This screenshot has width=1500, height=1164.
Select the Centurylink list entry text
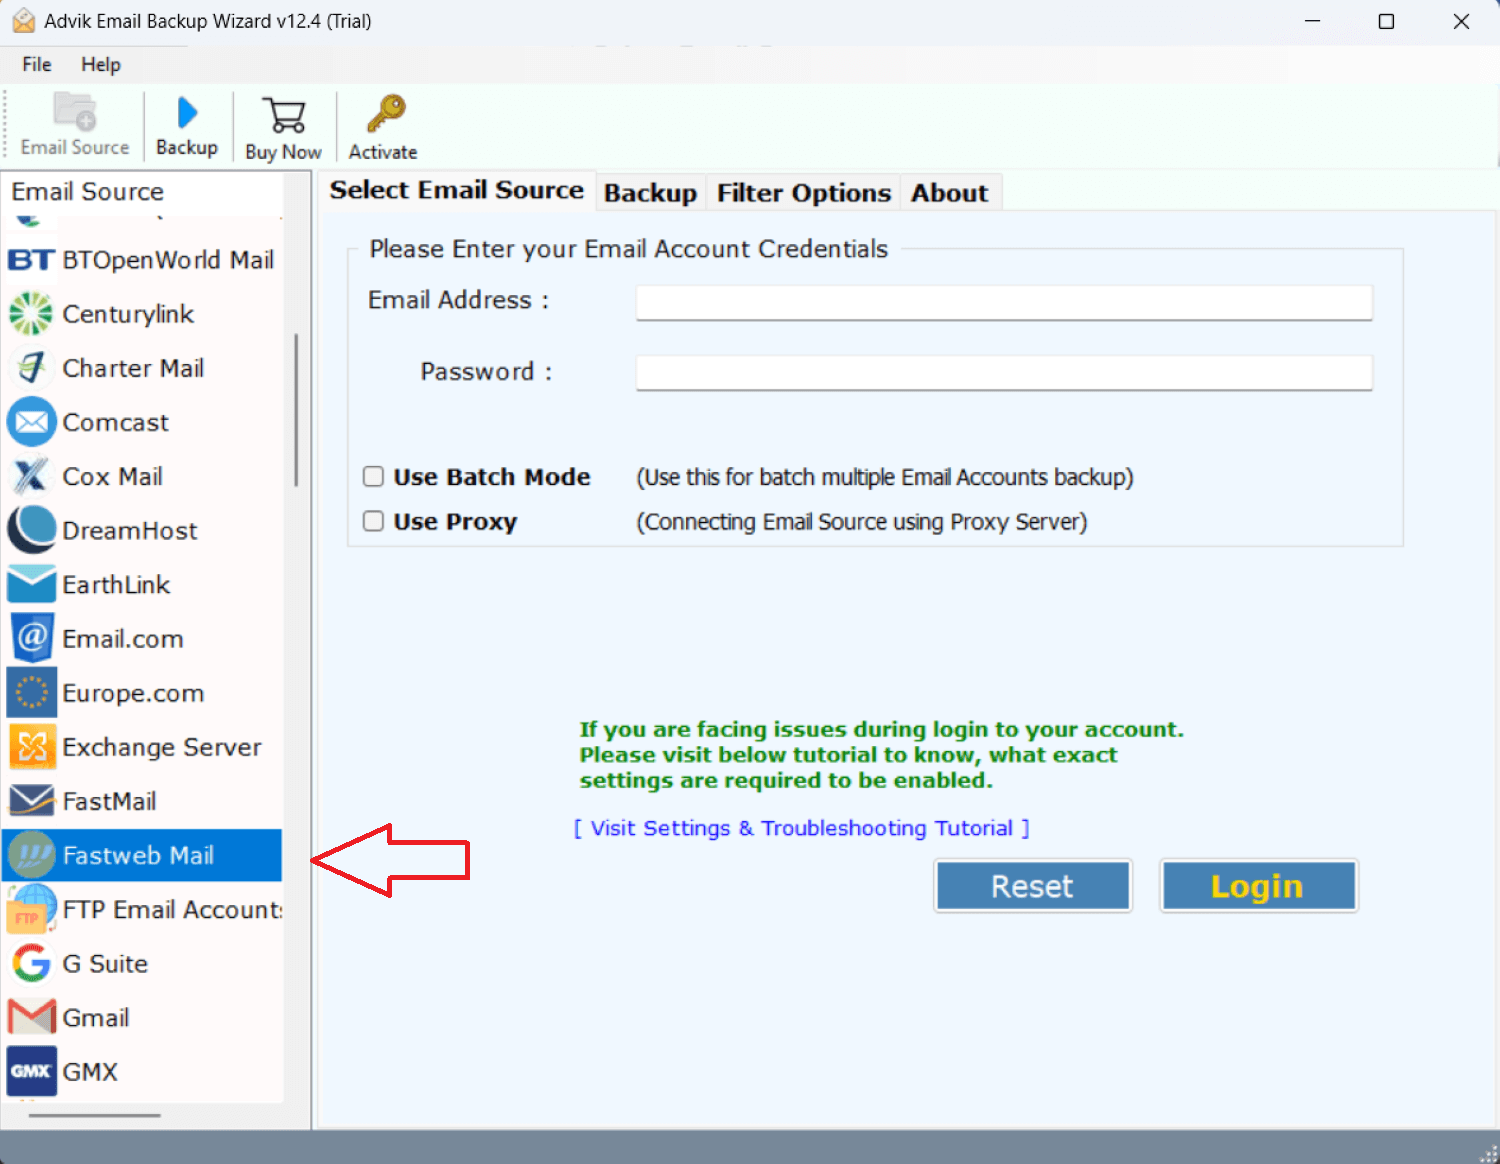[128, 314]
